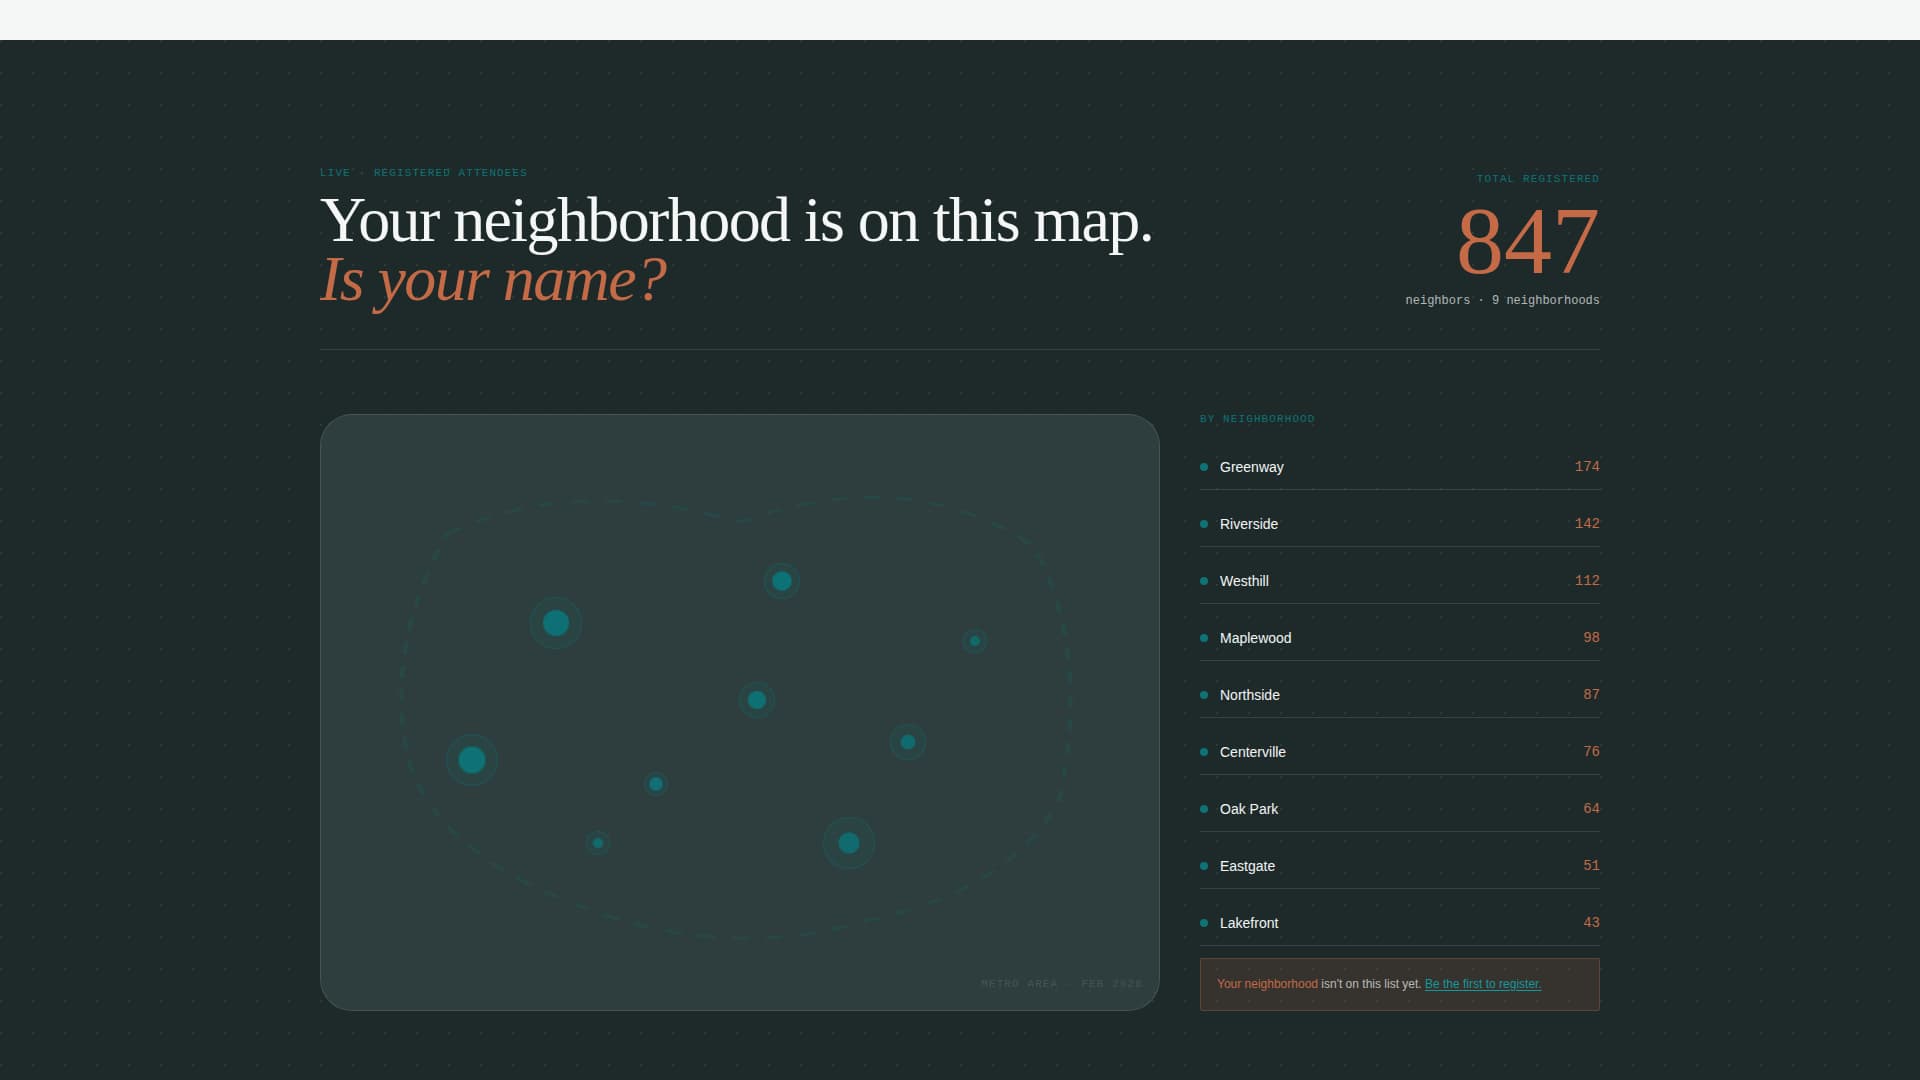This screenshot has height=1080, width=1920.
Task: Click the 847 total registered number
Action: coord(1527,241)
